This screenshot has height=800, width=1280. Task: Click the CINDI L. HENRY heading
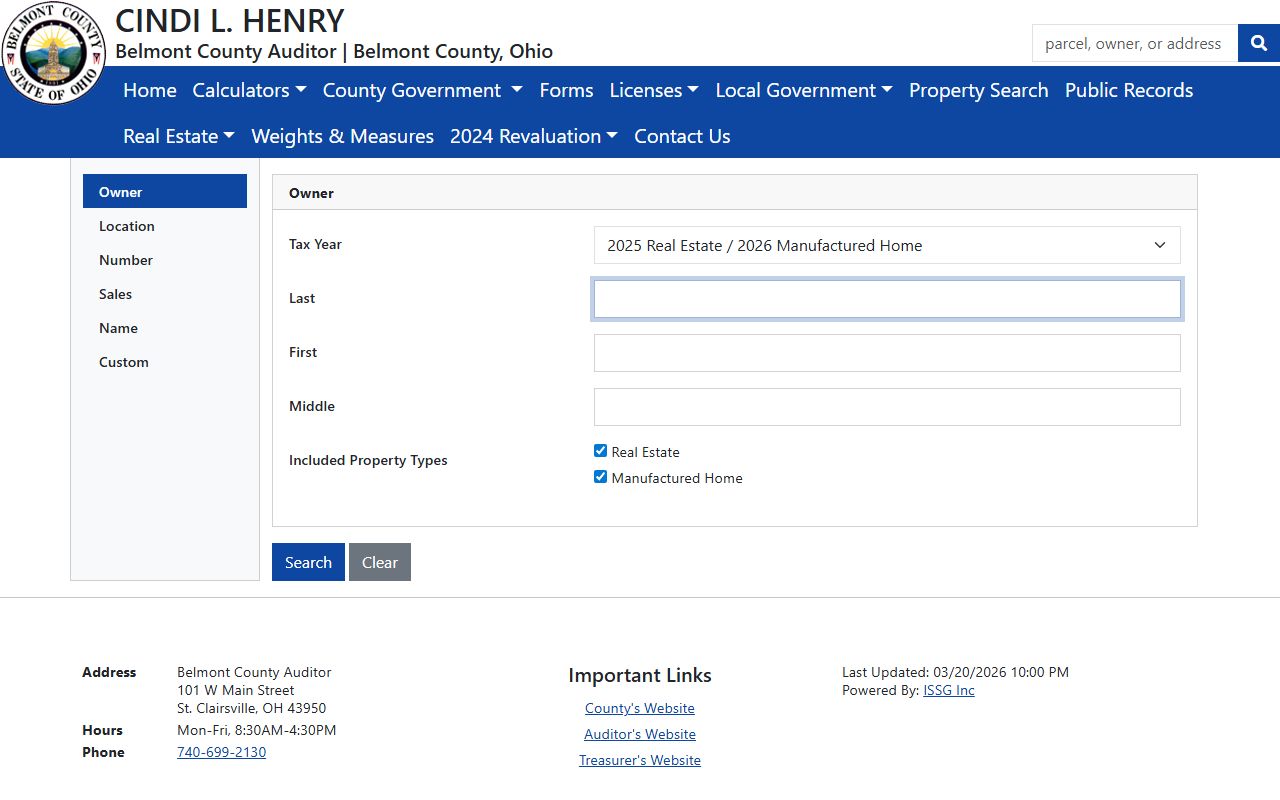[x=230, y=20]
